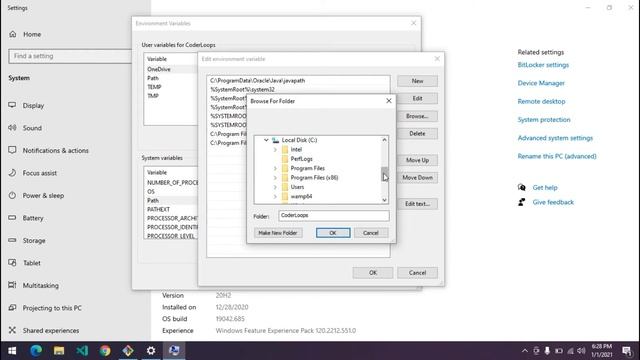This screenshot has height=360, width=640.
Task: Click the folder tree scrollbar thumb
Action: 384,174
